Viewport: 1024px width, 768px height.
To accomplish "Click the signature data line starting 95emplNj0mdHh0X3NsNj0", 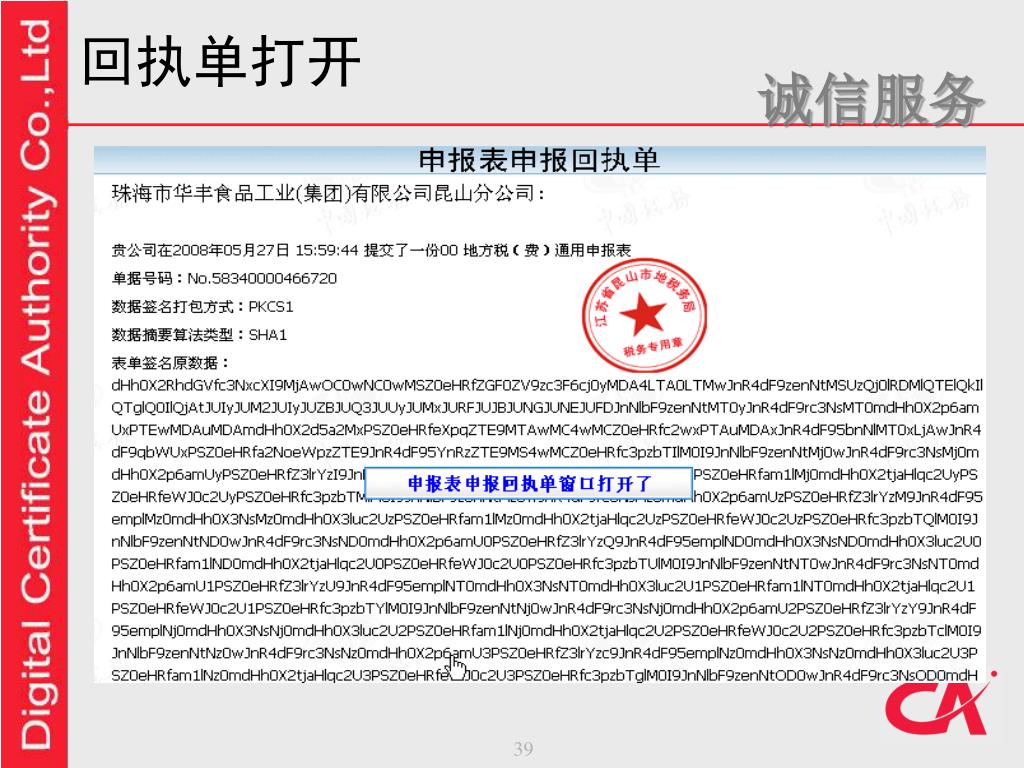I will point(546,631).
